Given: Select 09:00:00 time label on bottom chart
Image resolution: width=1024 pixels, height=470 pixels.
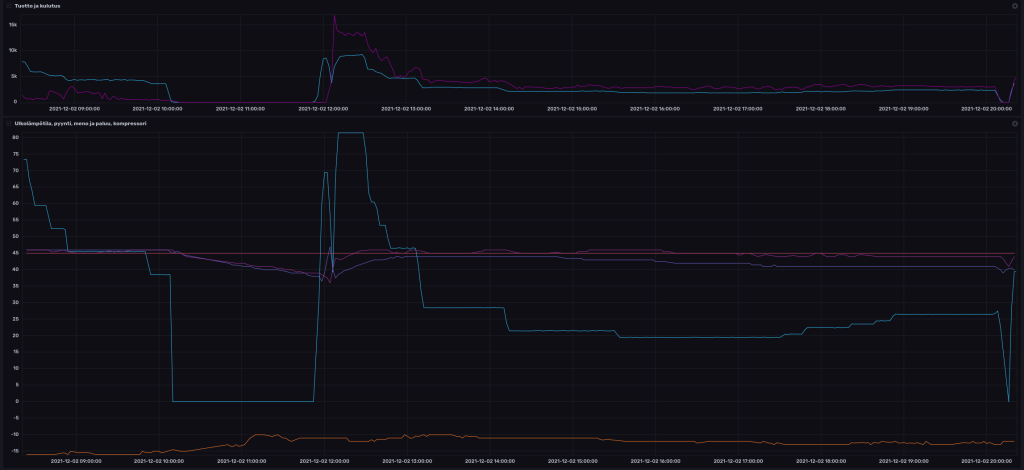Looking at the screenshot, I should (74, 461).
